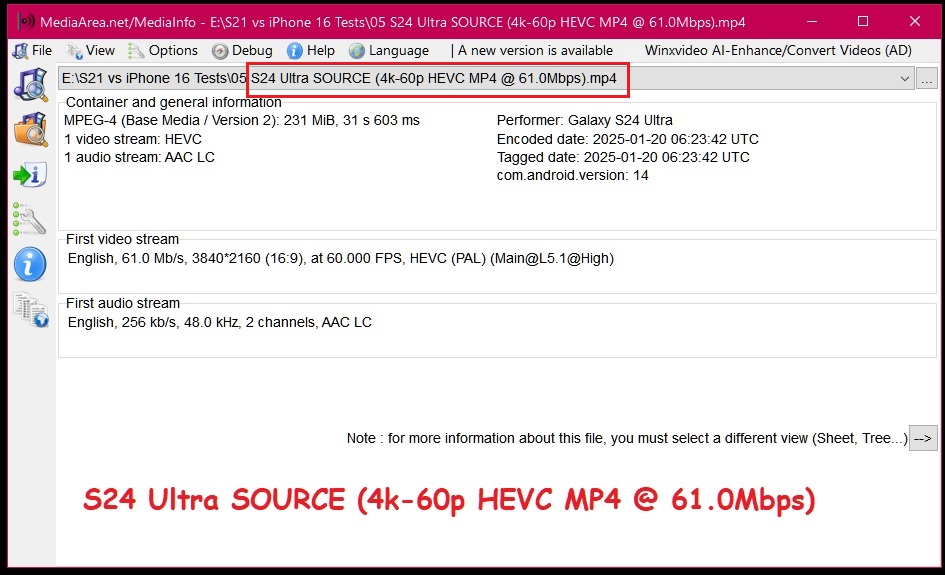Click the View menu icon
This screenshot has height=575, width=945.
tap(74, 51)
